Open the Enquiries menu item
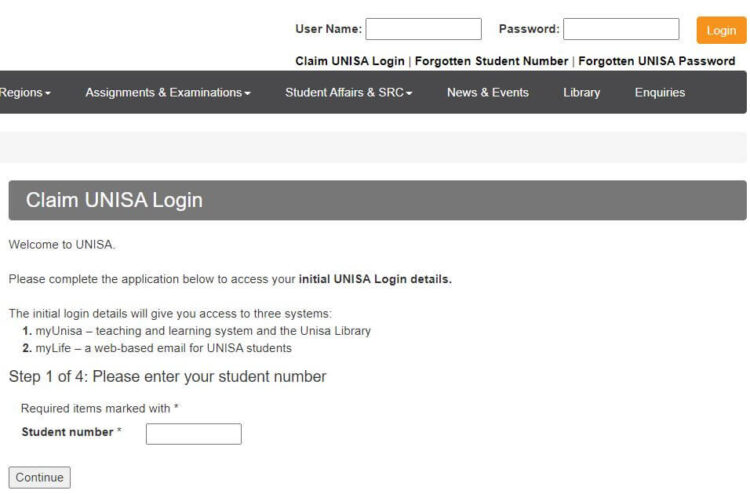This screenshot has height=494, width=750. pyautogui.click(x=660, y=92)
